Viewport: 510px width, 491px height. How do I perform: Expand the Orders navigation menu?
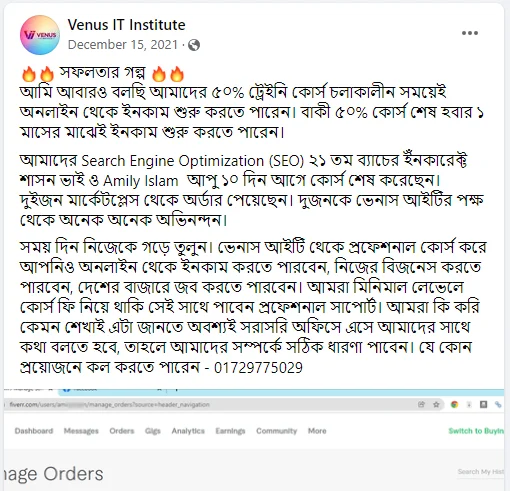(122, 431)
